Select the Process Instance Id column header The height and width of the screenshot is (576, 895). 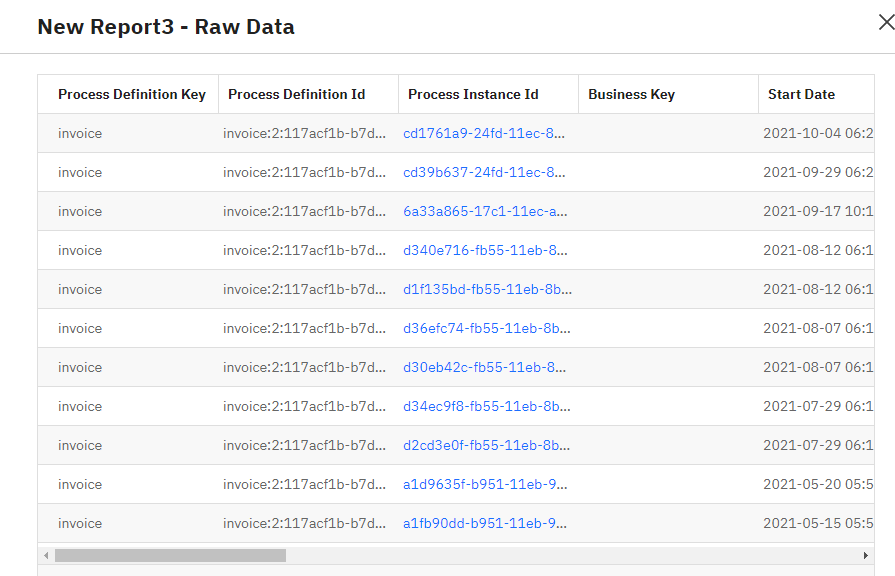pos(473,94)
